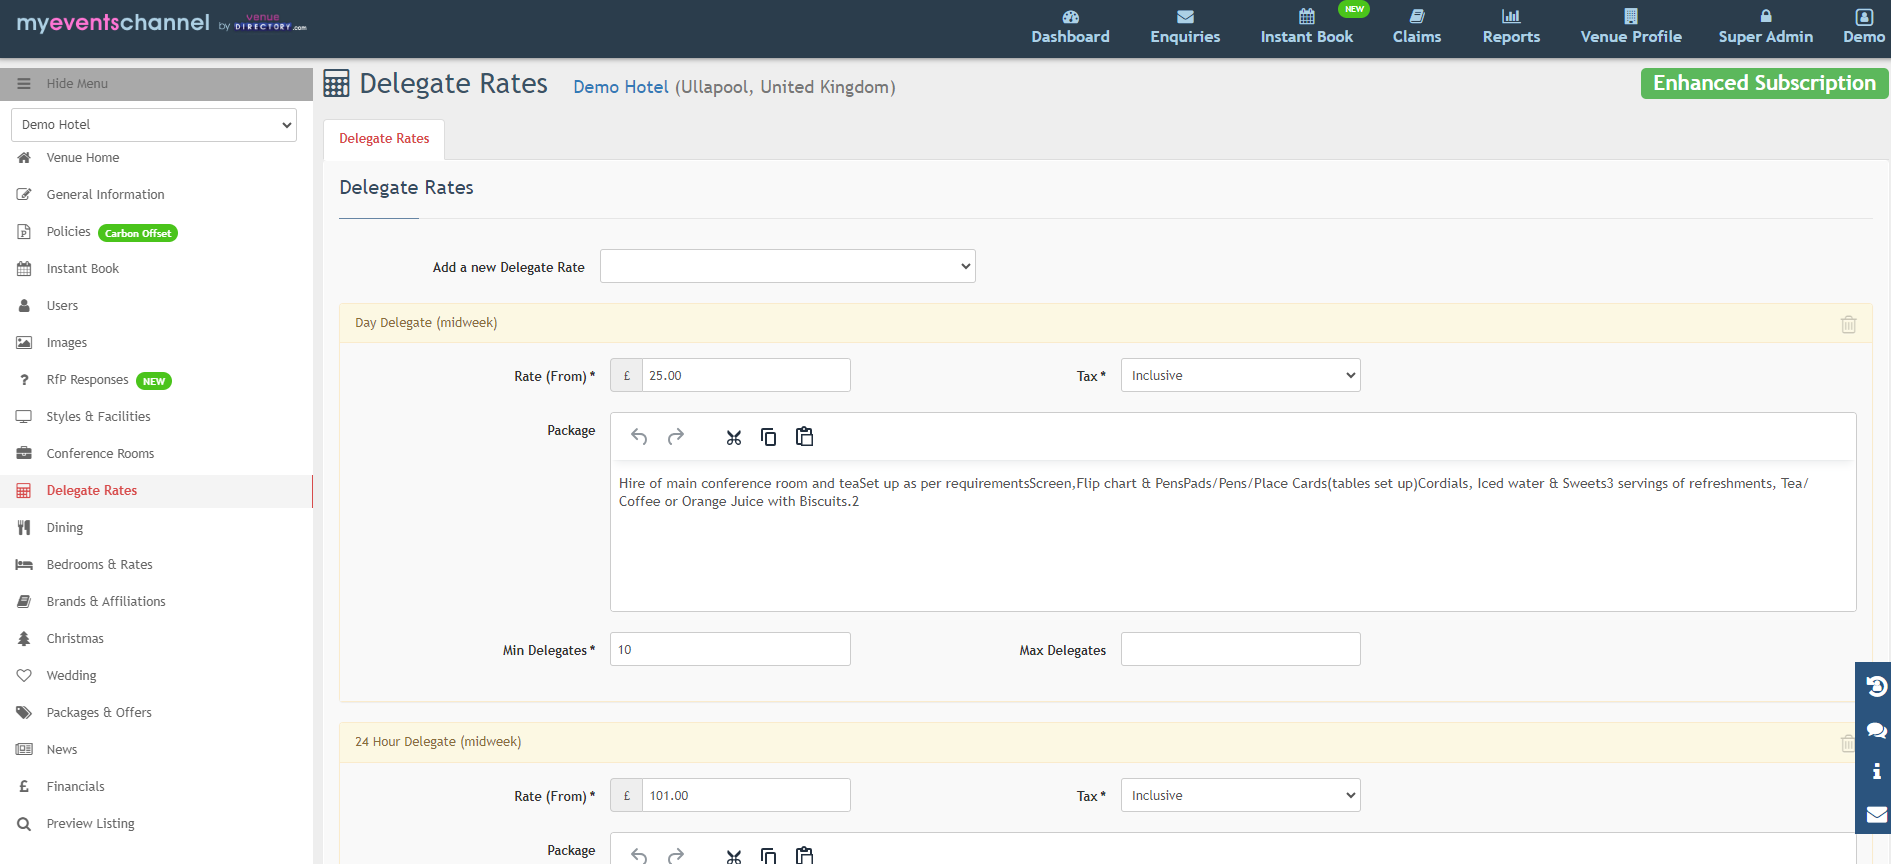Viewport: 1891px width, 864px height.
Task: Select the Delegate Rates tab
Action: tap(384, 139)
